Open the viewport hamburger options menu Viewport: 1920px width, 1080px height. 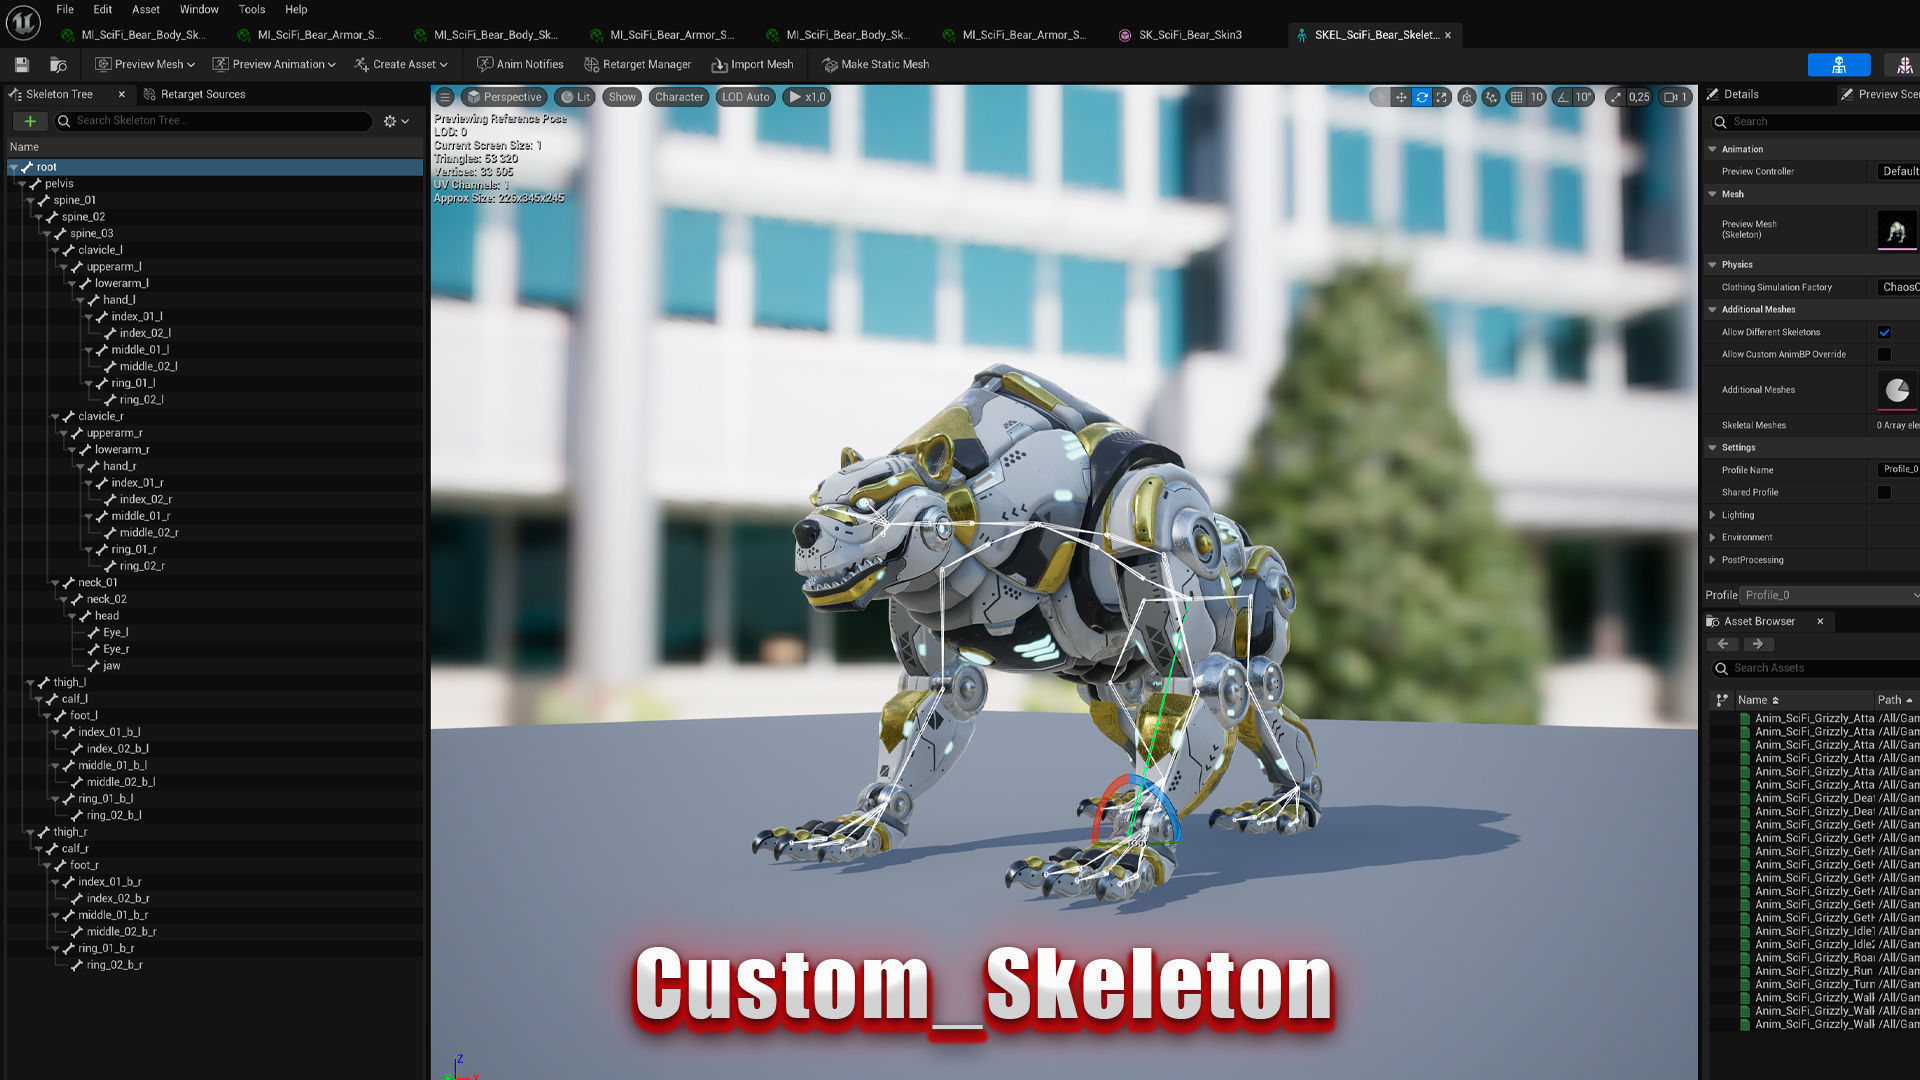click(445, 97)
